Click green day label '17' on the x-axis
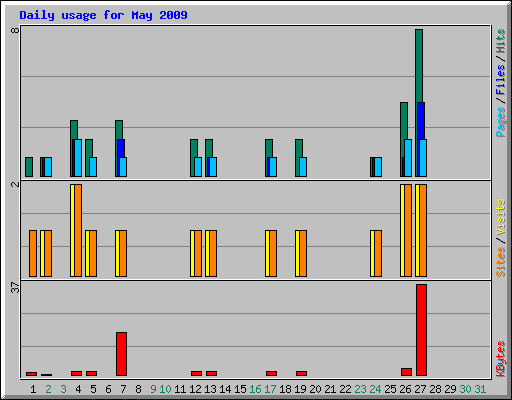 (270, 389)
